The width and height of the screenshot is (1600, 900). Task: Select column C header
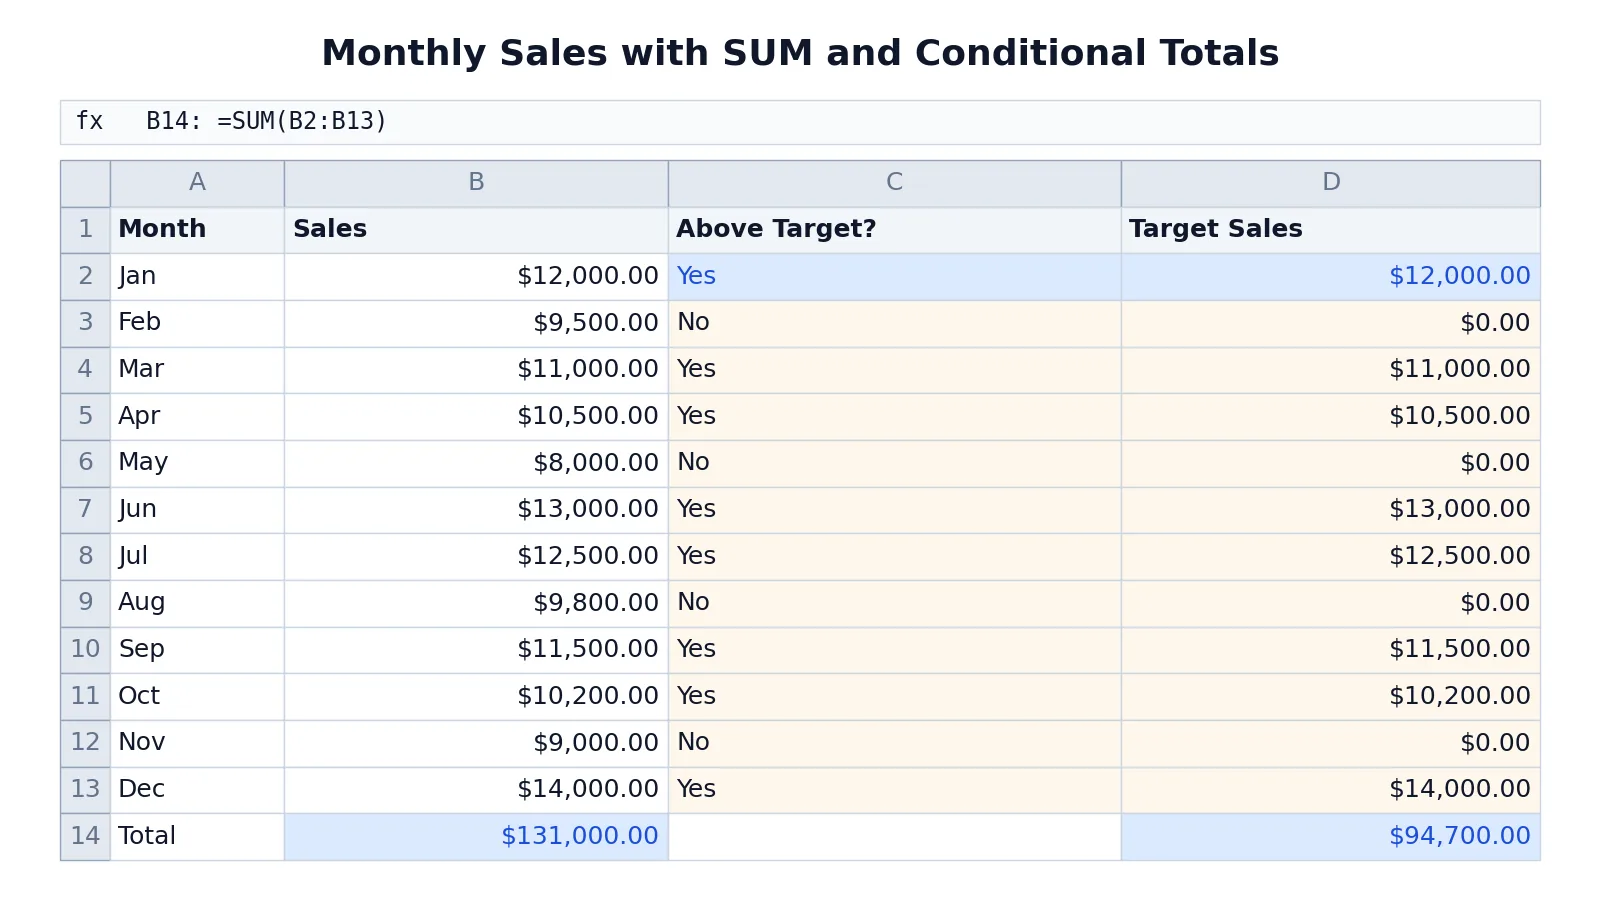click(x=894, y=183)
